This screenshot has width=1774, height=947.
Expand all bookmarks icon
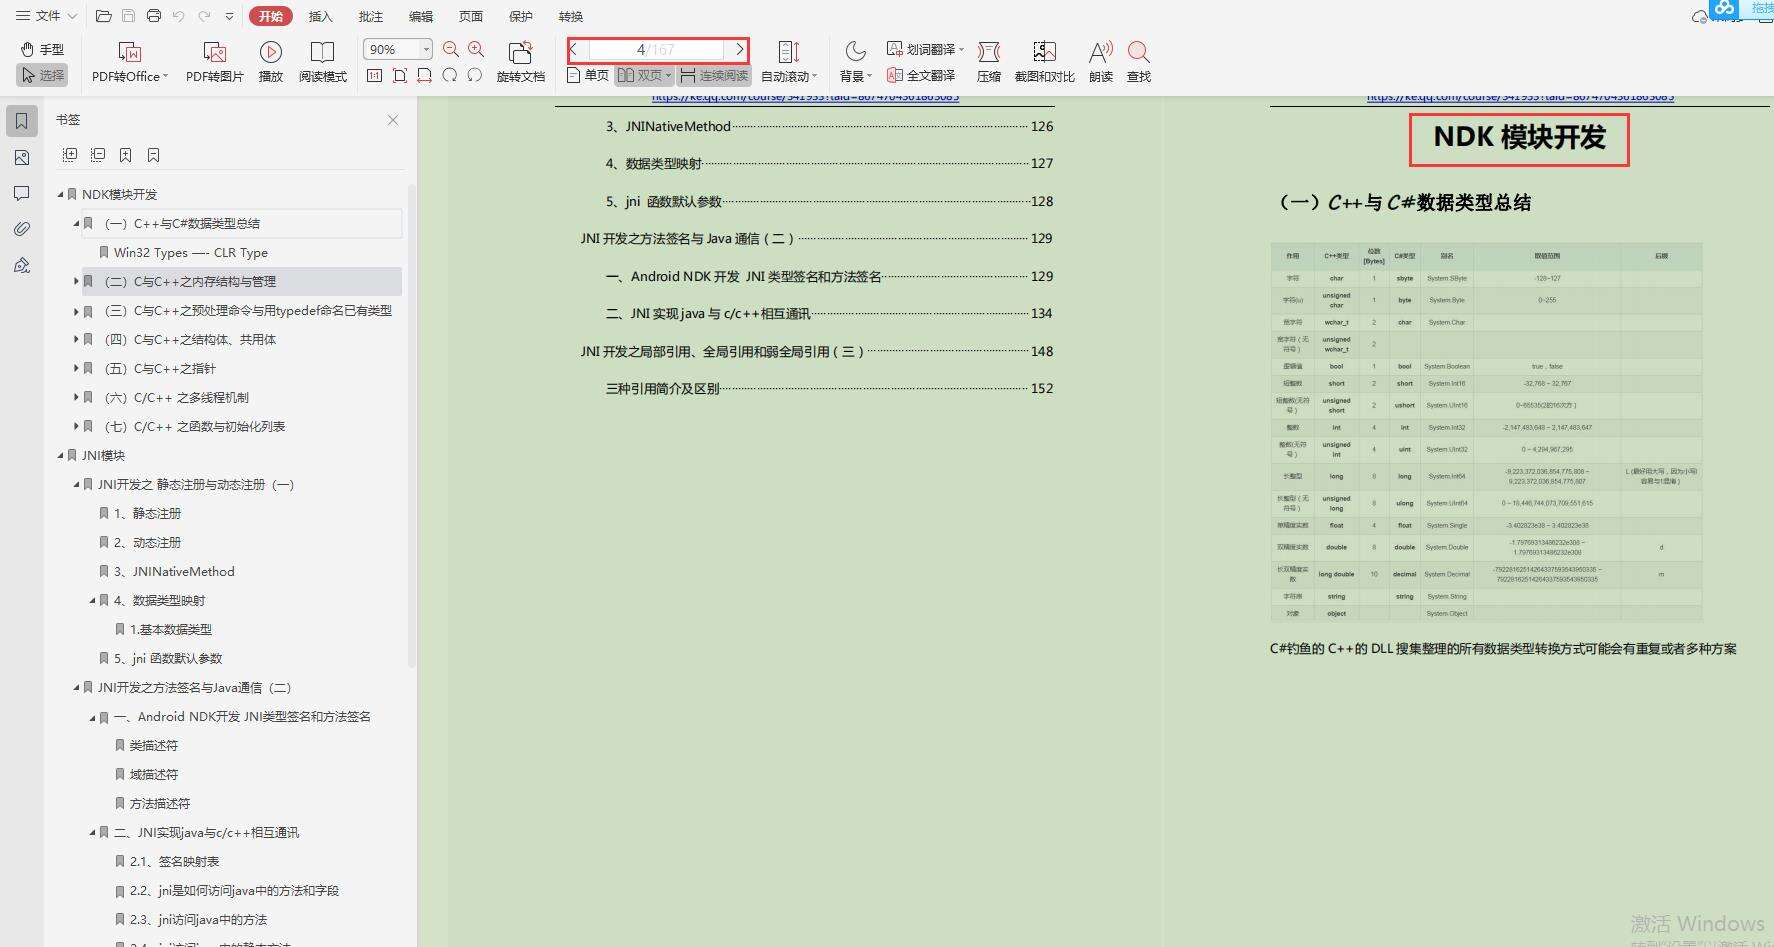70,155
